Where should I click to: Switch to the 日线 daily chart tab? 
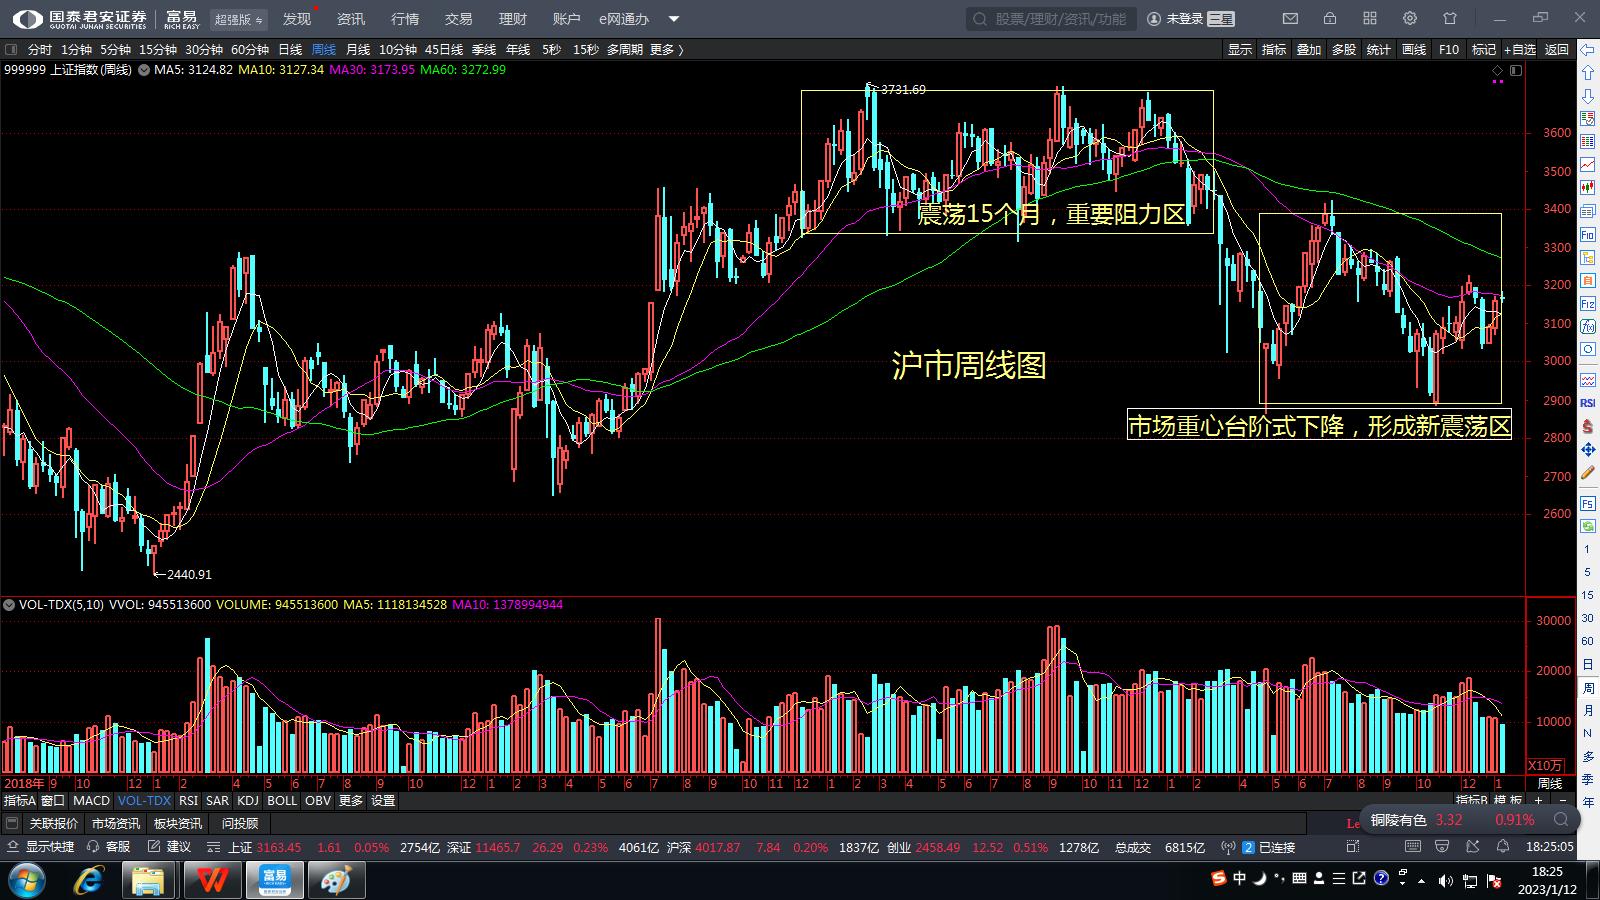[290, 50]
